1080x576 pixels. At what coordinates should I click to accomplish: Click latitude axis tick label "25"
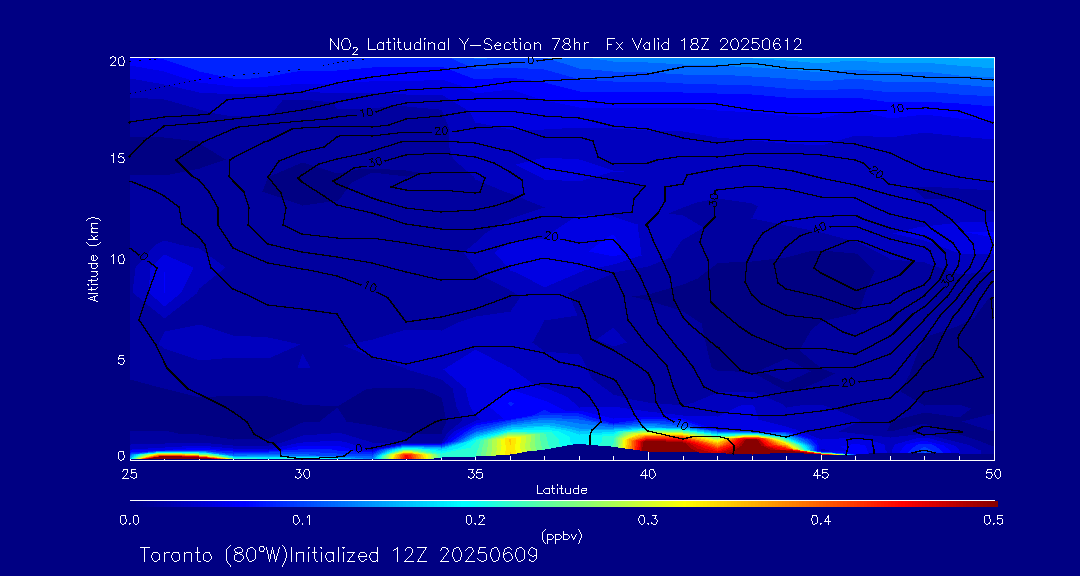[x=128, y=473]
